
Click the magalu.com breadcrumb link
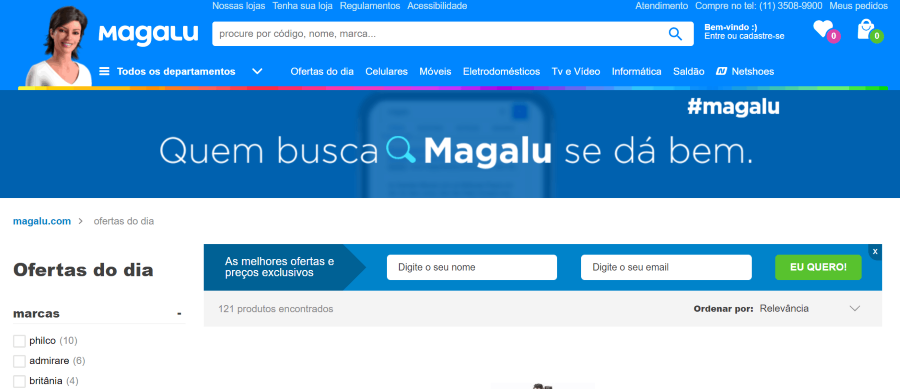tap(42, 221)
